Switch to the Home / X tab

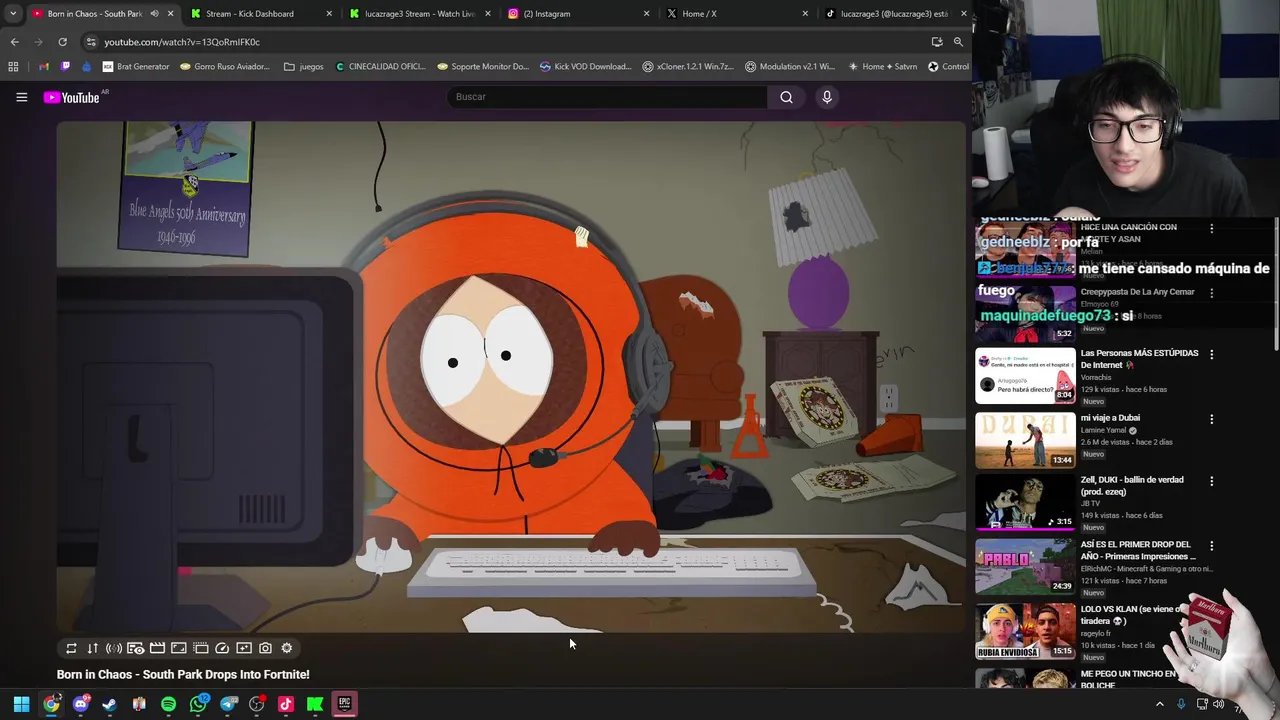tap(736, 14)
